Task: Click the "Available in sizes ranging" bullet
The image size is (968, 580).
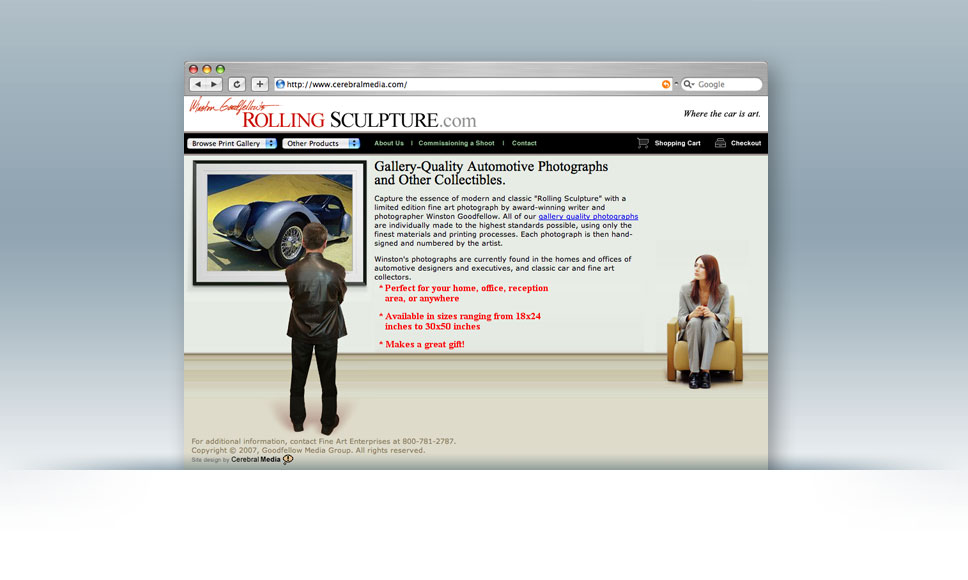Action: (459, 321)
